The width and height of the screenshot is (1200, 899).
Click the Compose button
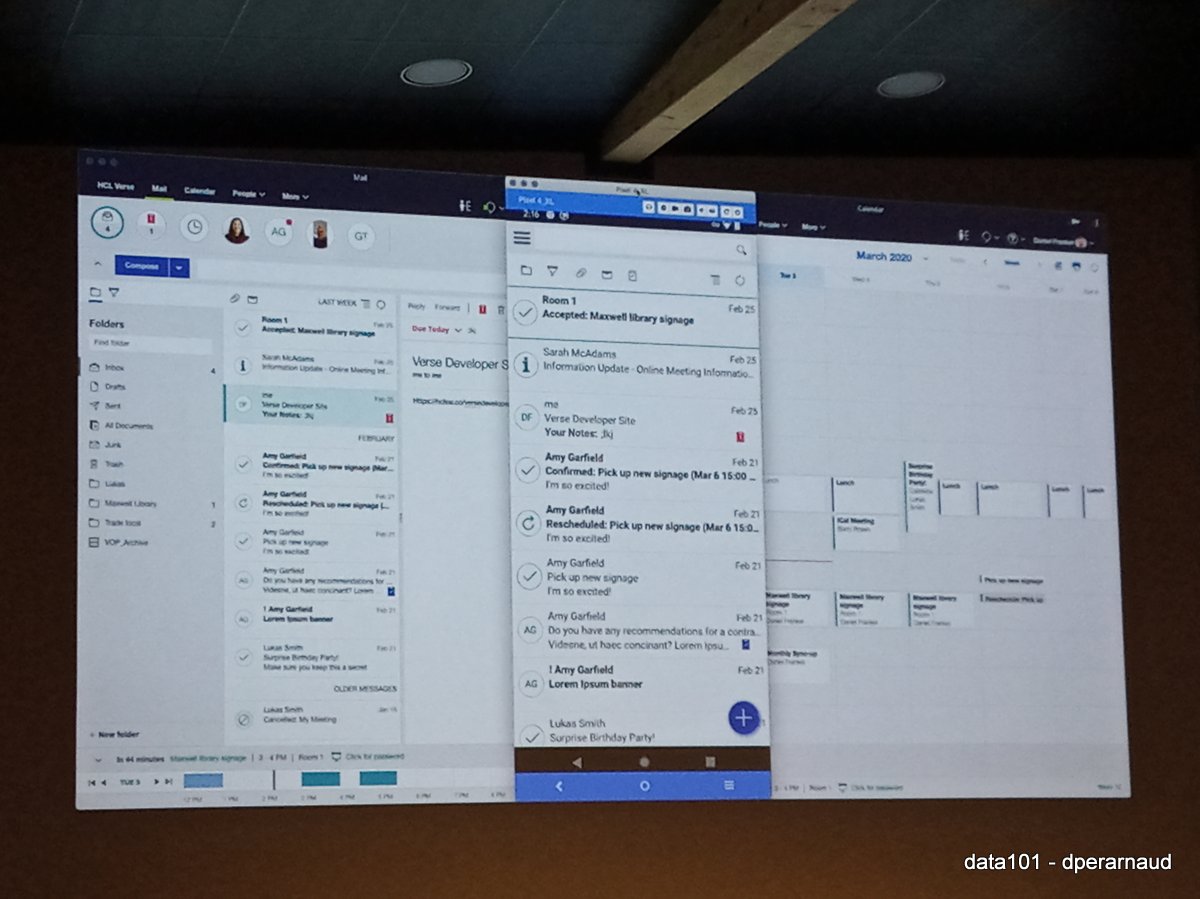click(x=142, y=266)
